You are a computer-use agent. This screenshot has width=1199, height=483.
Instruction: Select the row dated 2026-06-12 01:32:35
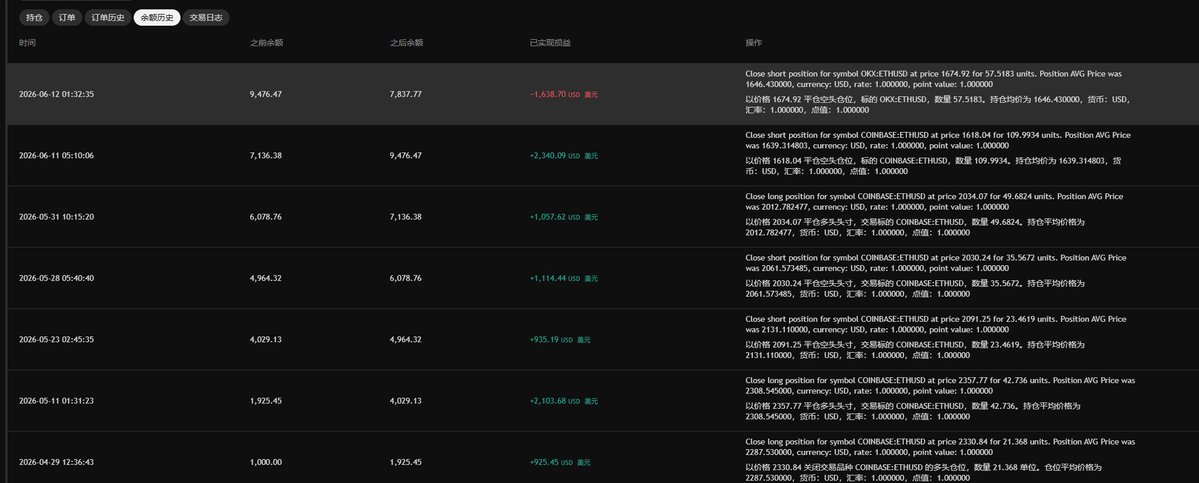603,94
